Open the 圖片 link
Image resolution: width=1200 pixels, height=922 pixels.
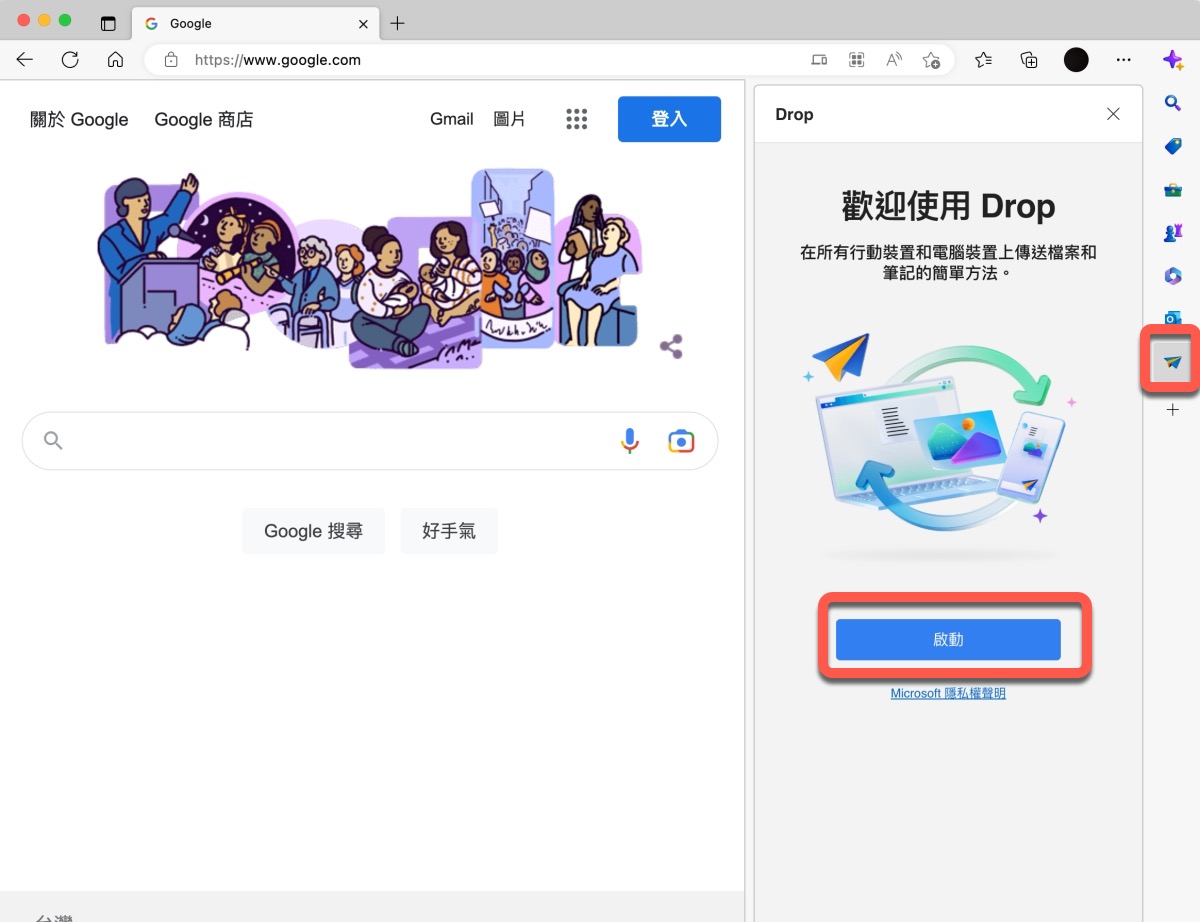pyautogui.click(x=509, y=119)
